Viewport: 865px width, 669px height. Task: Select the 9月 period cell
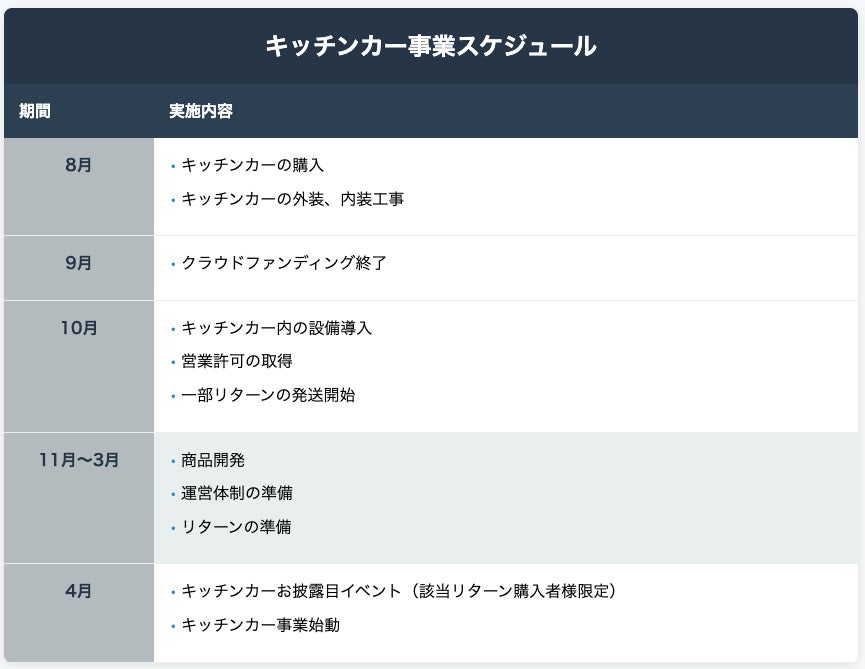(78, 264)
